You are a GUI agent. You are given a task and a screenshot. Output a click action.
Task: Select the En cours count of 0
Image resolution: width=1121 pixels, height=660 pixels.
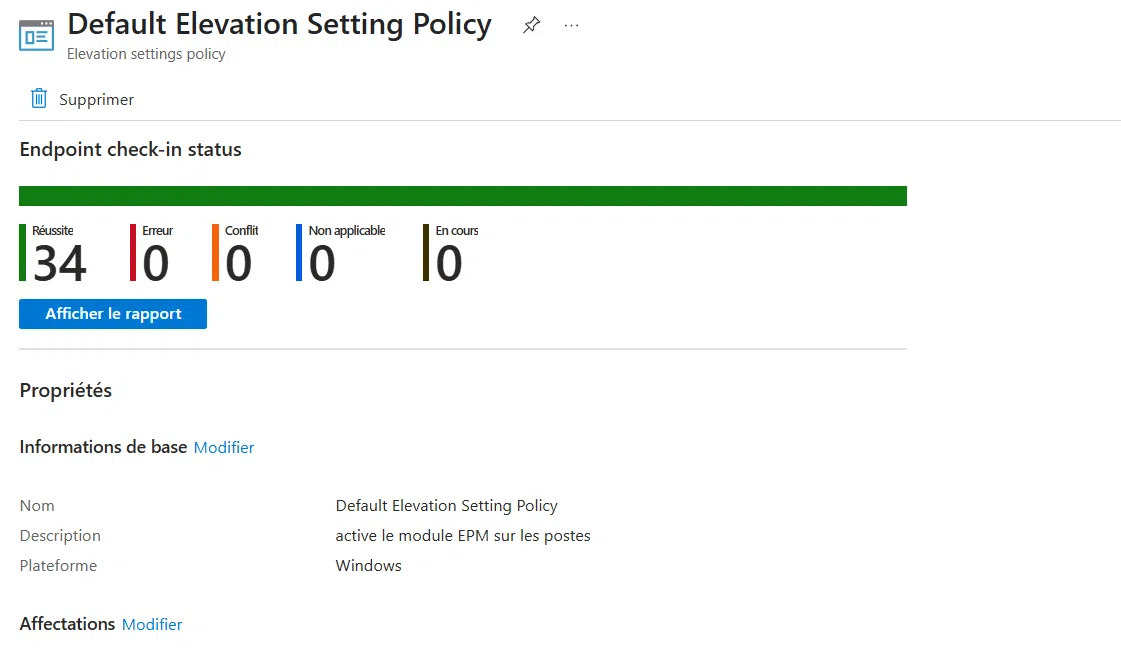(x=449, y=264)
